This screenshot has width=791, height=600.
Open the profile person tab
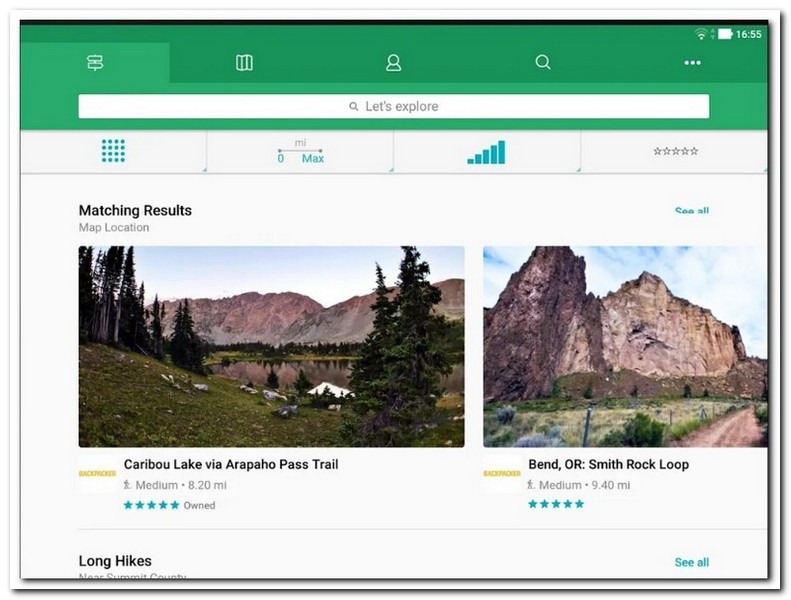click(393, 63)
